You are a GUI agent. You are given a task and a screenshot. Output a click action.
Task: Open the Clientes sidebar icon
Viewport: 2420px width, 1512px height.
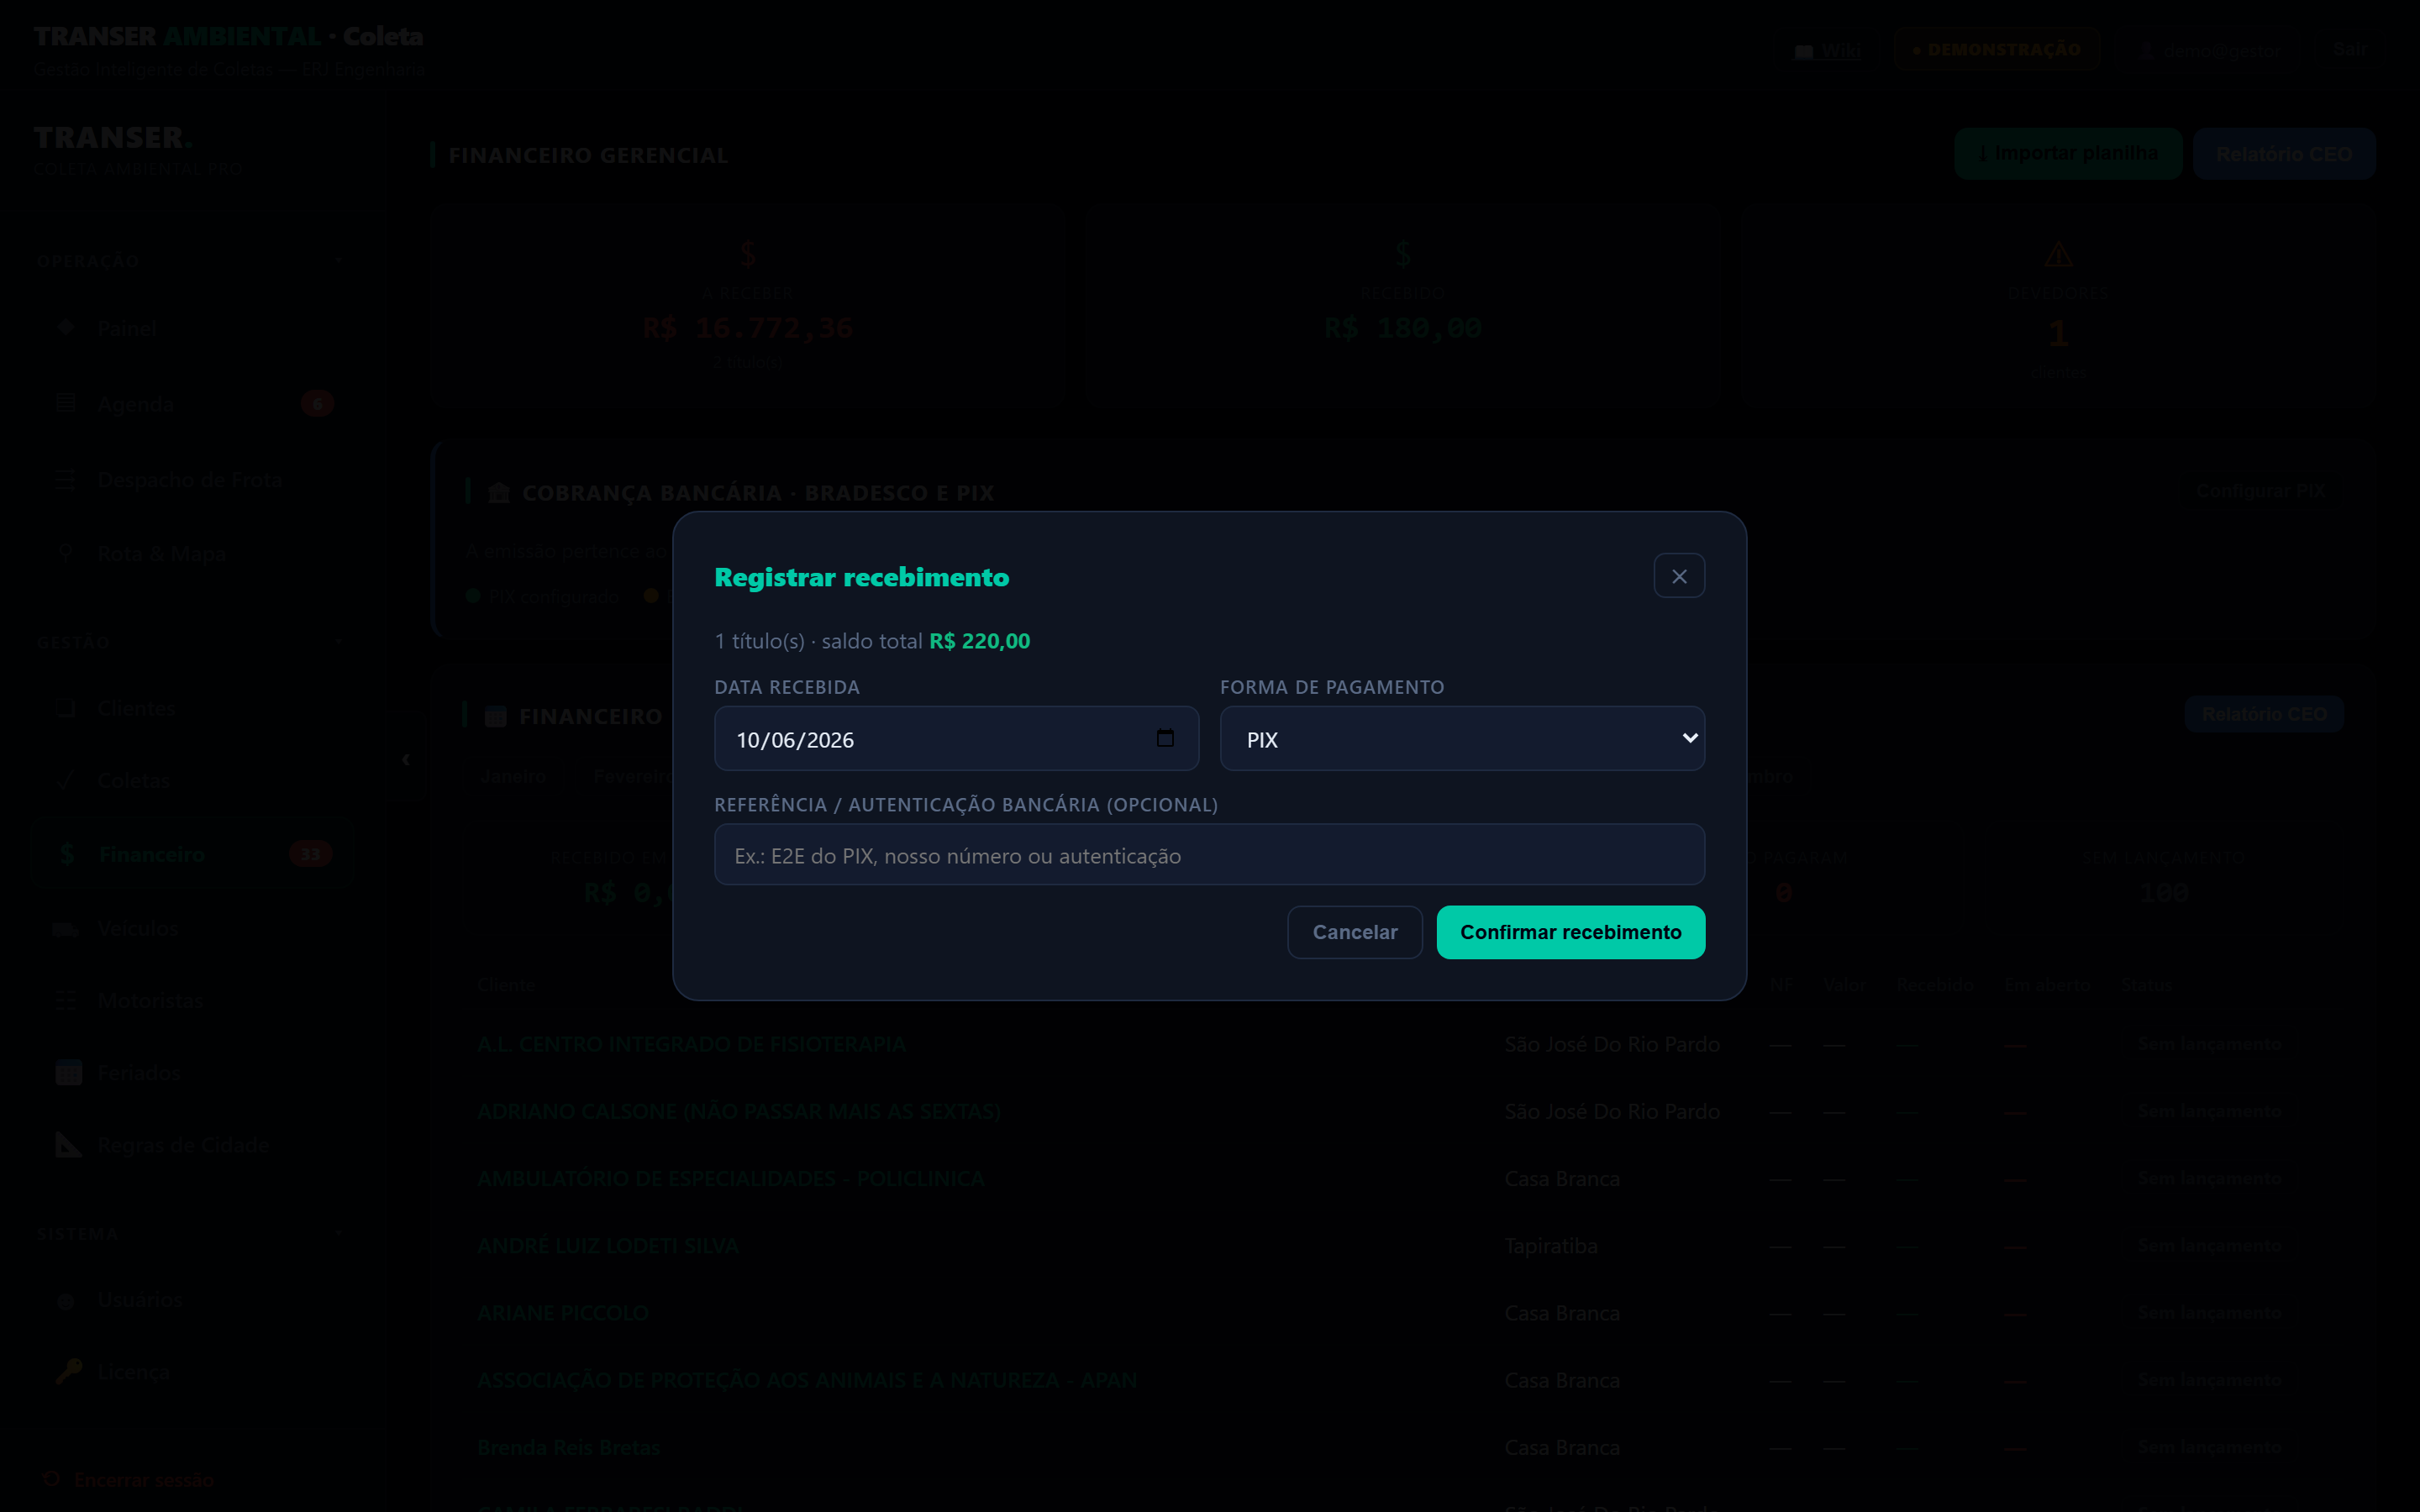pos(66,708)
